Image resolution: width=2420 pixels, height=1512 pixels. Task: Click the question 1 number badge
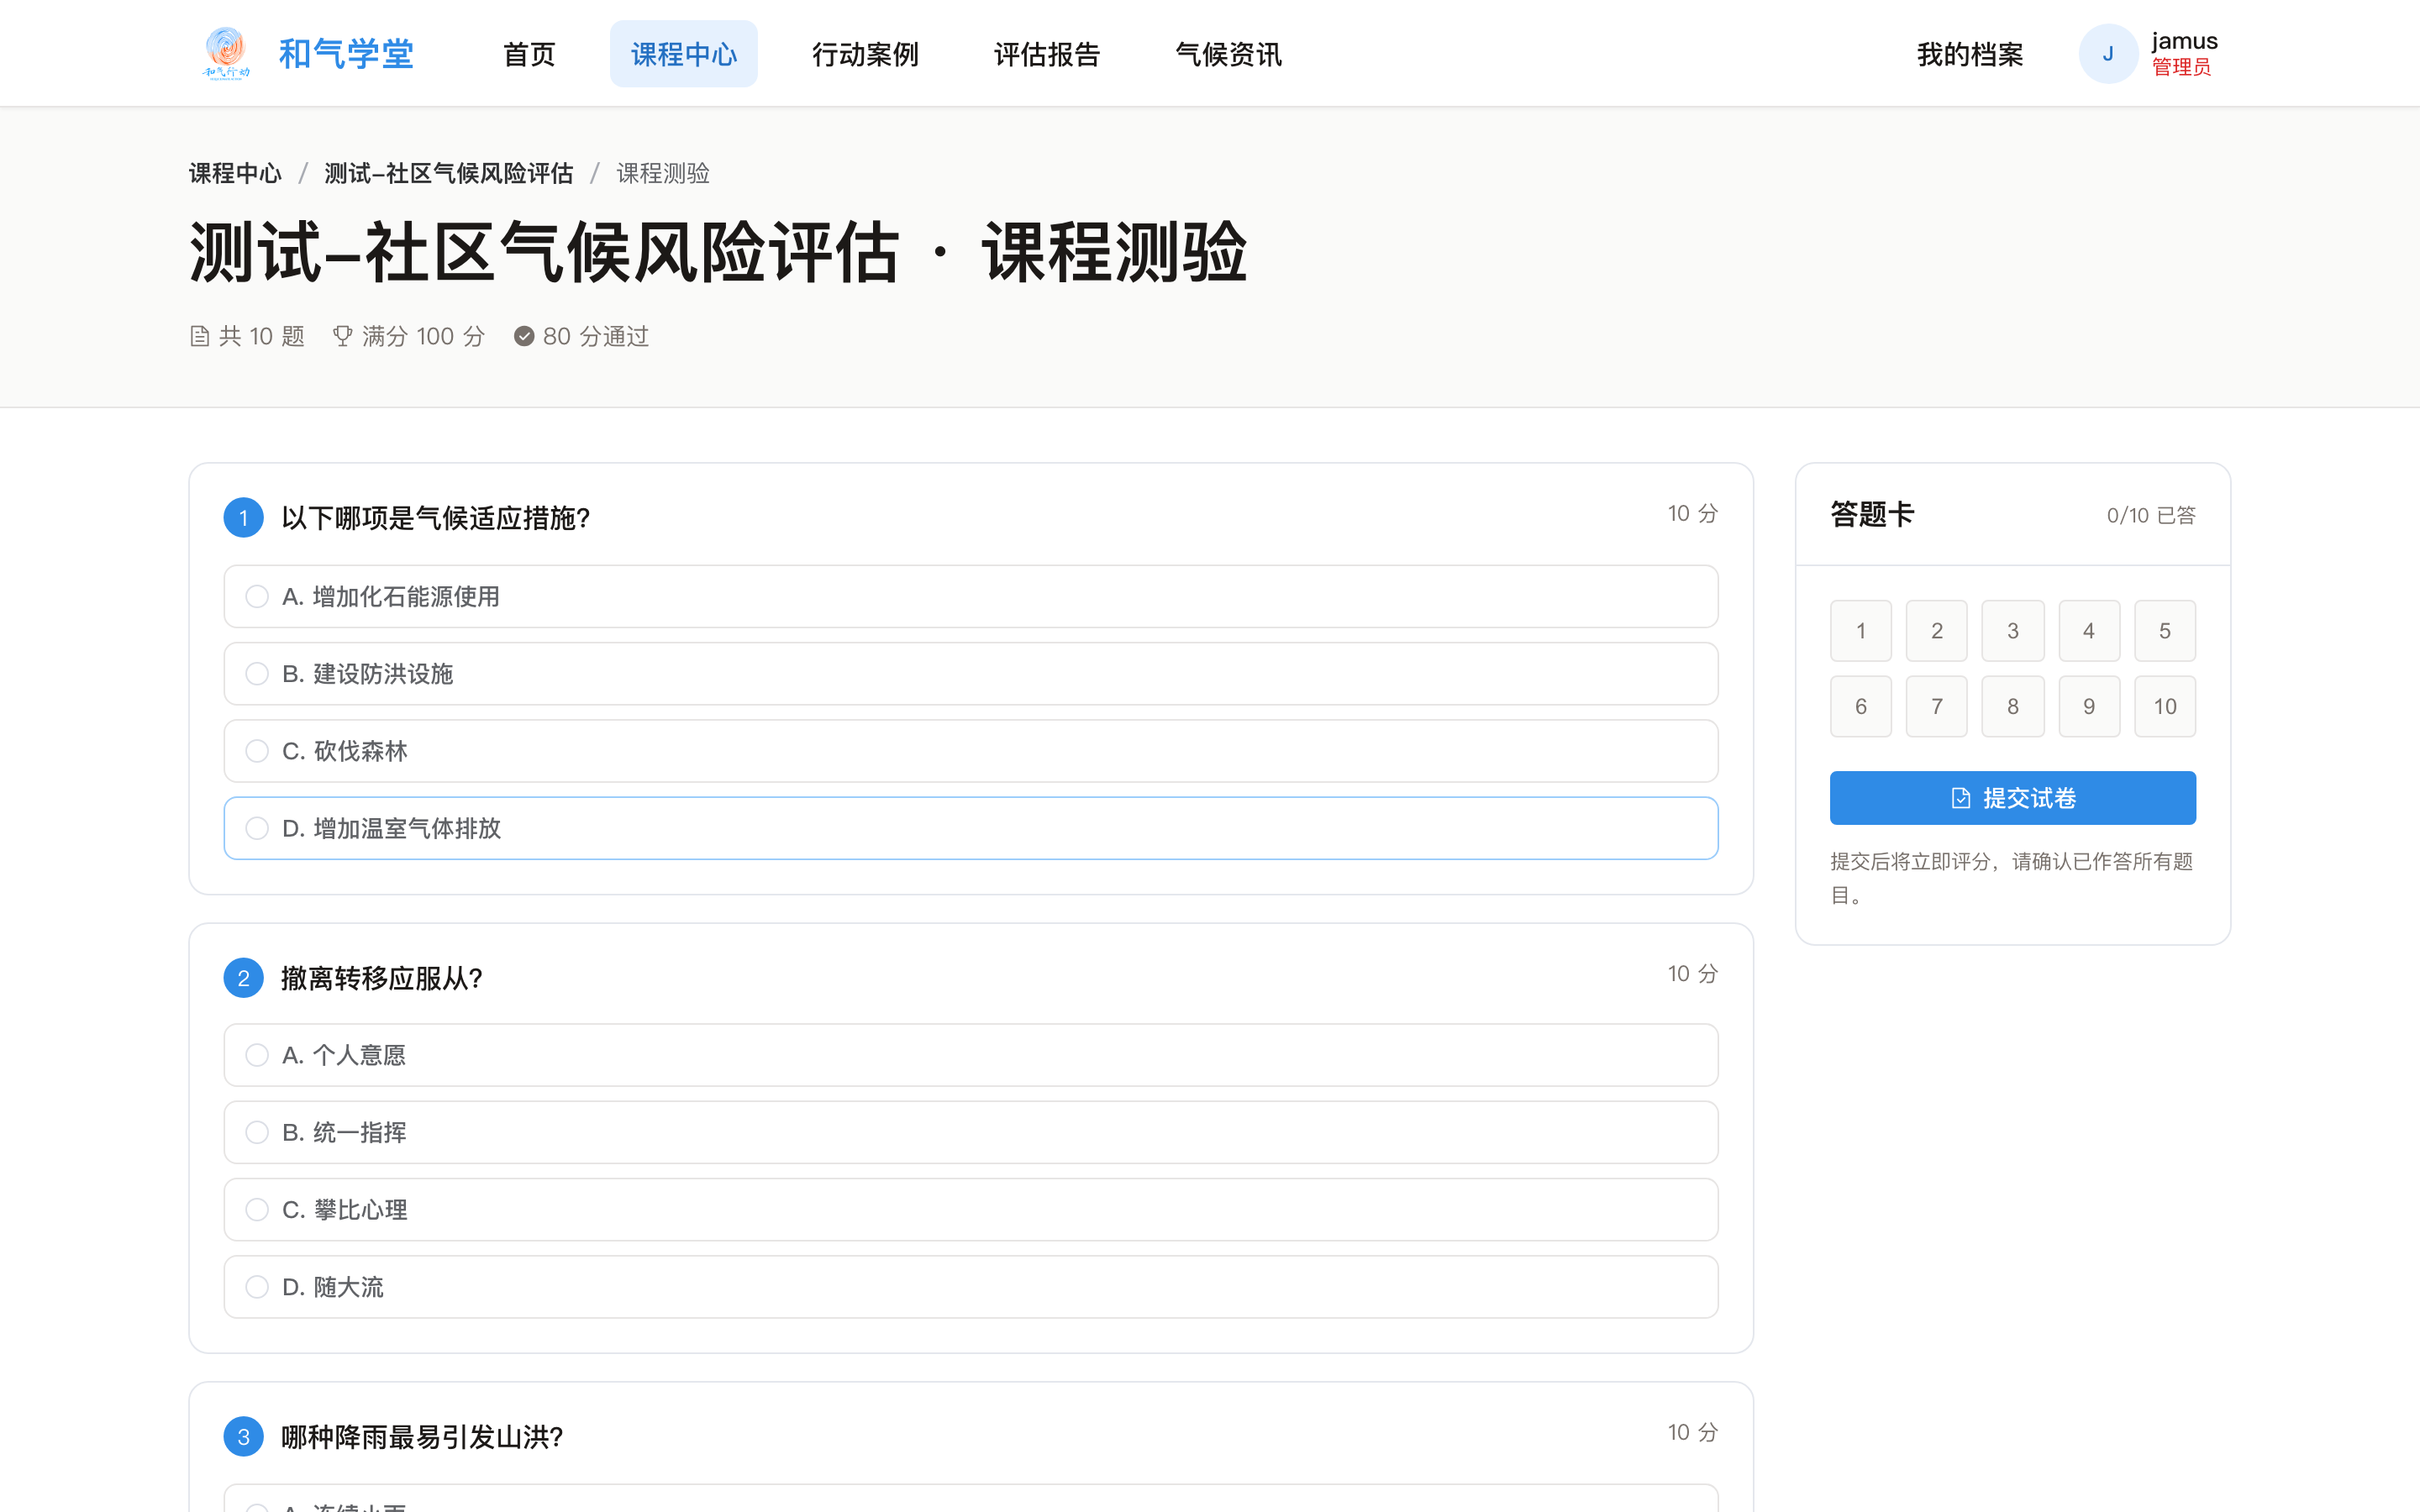pyautogui.click(x=243, y=517)
